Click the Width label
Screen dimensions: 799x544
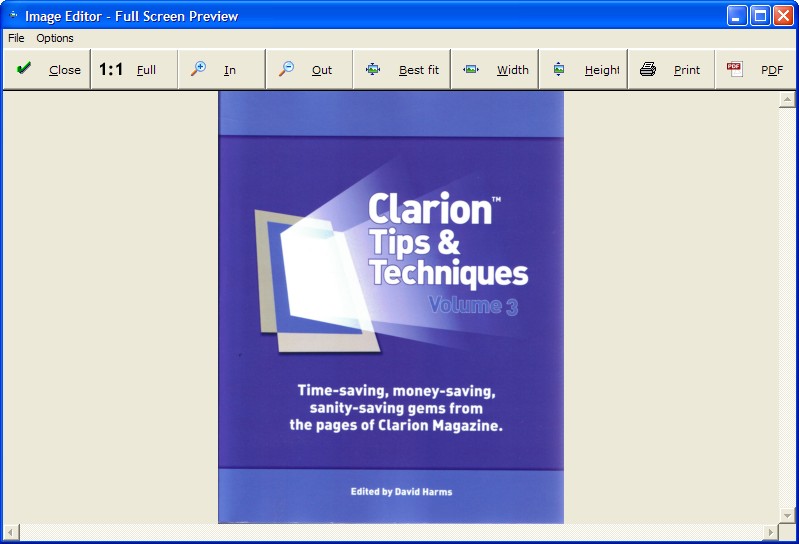click(513, 70)
